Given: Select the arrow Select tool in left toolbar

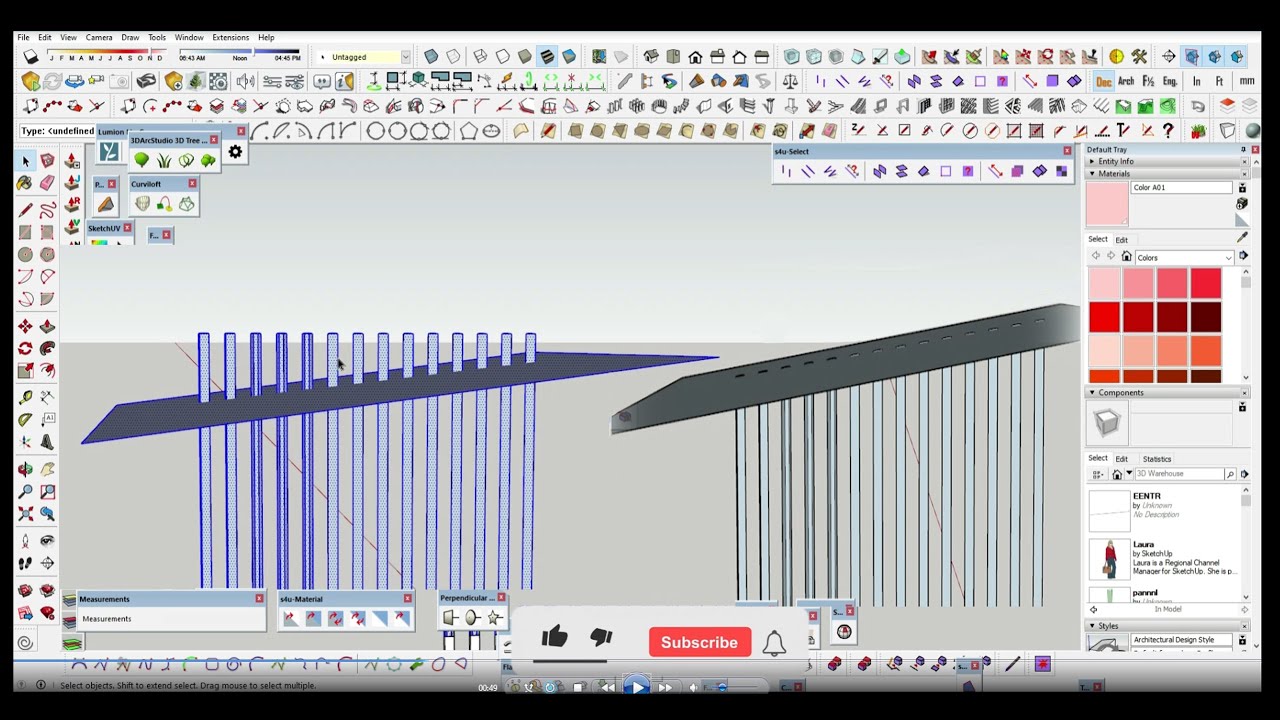Looking at the screenshot, I should point(26,161).
